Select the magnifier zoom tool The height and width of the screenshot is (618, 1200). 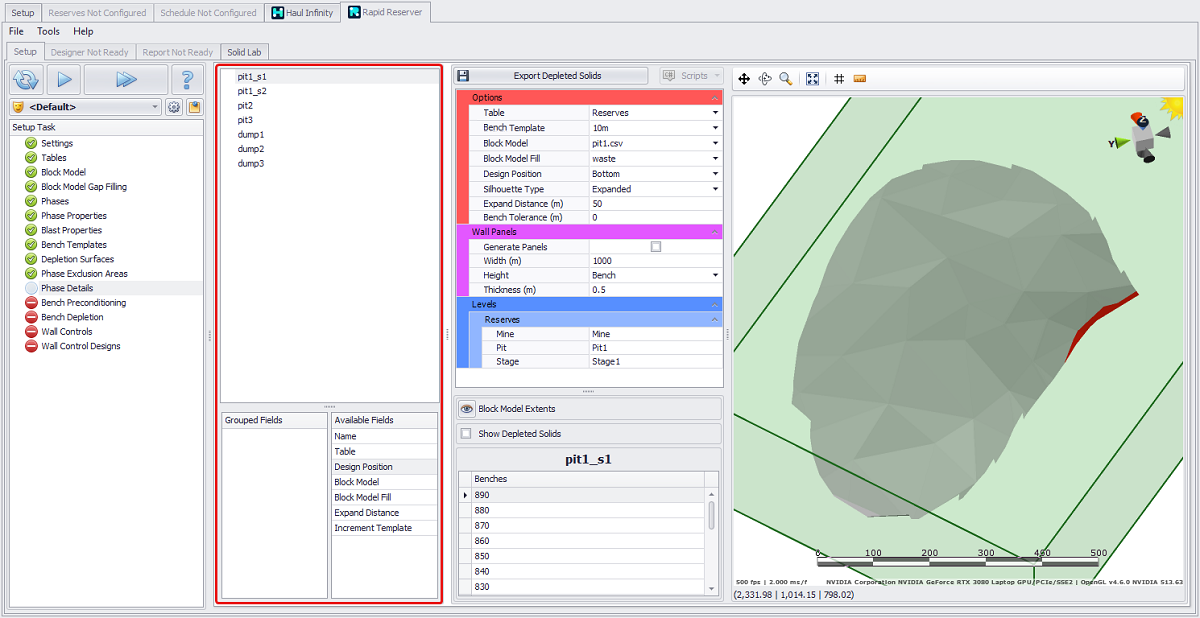(x=786, y=79)
